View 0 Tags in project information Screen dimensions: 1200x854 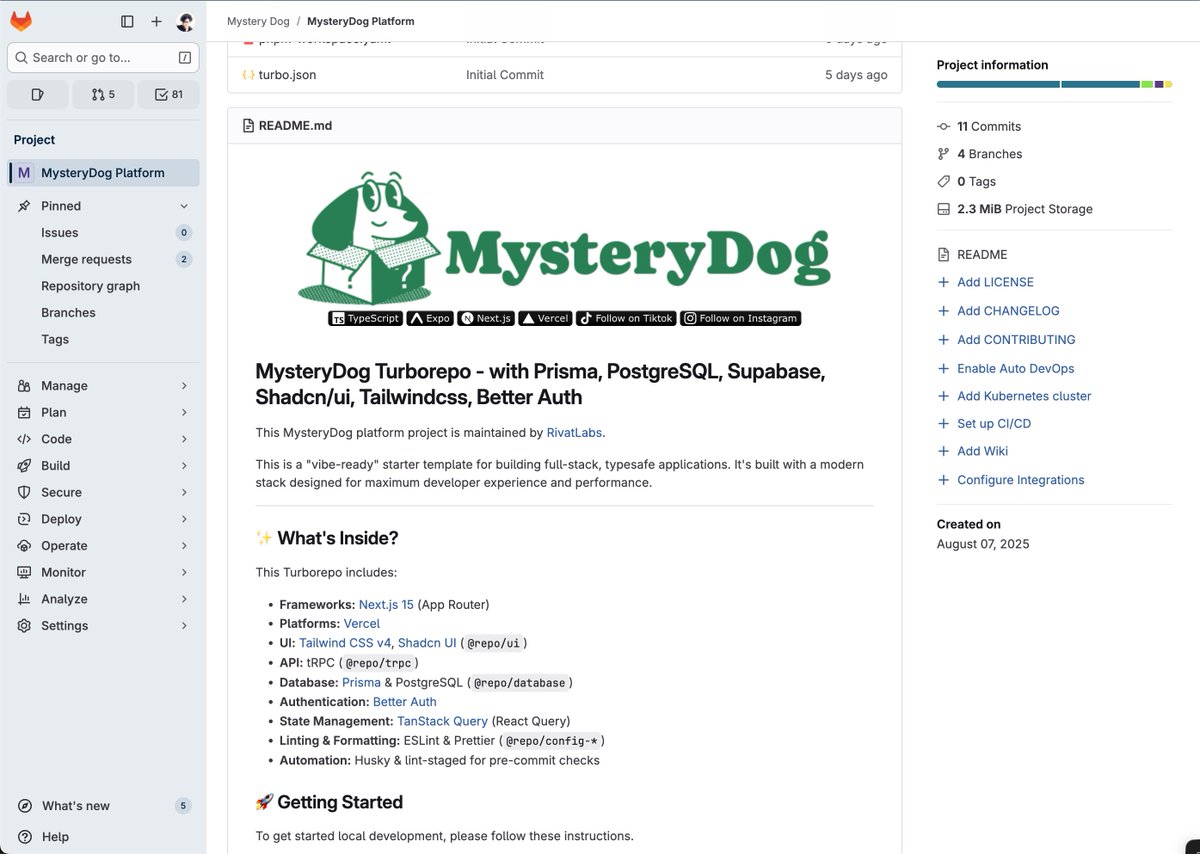[976, 182]
